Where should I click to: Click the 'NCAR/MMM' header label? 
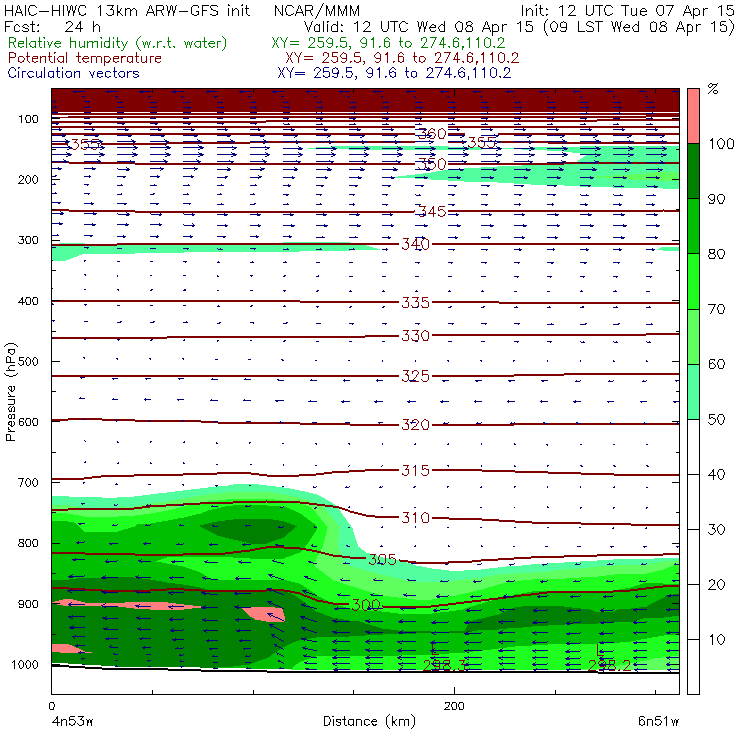click(317, 11)
